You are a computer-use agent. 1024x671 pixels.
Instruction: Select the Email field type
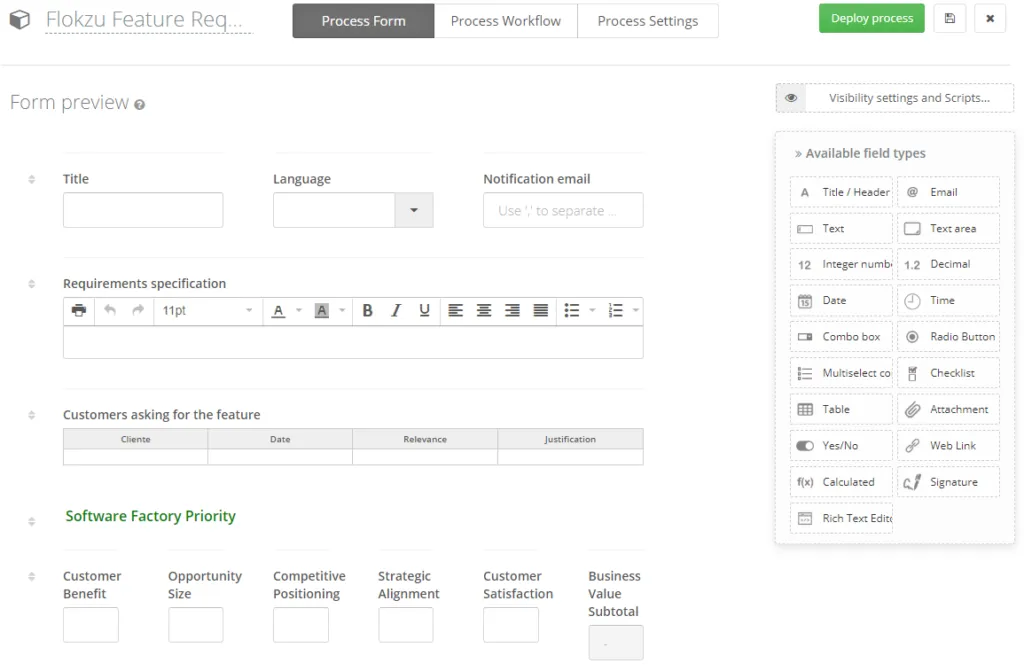948,192
